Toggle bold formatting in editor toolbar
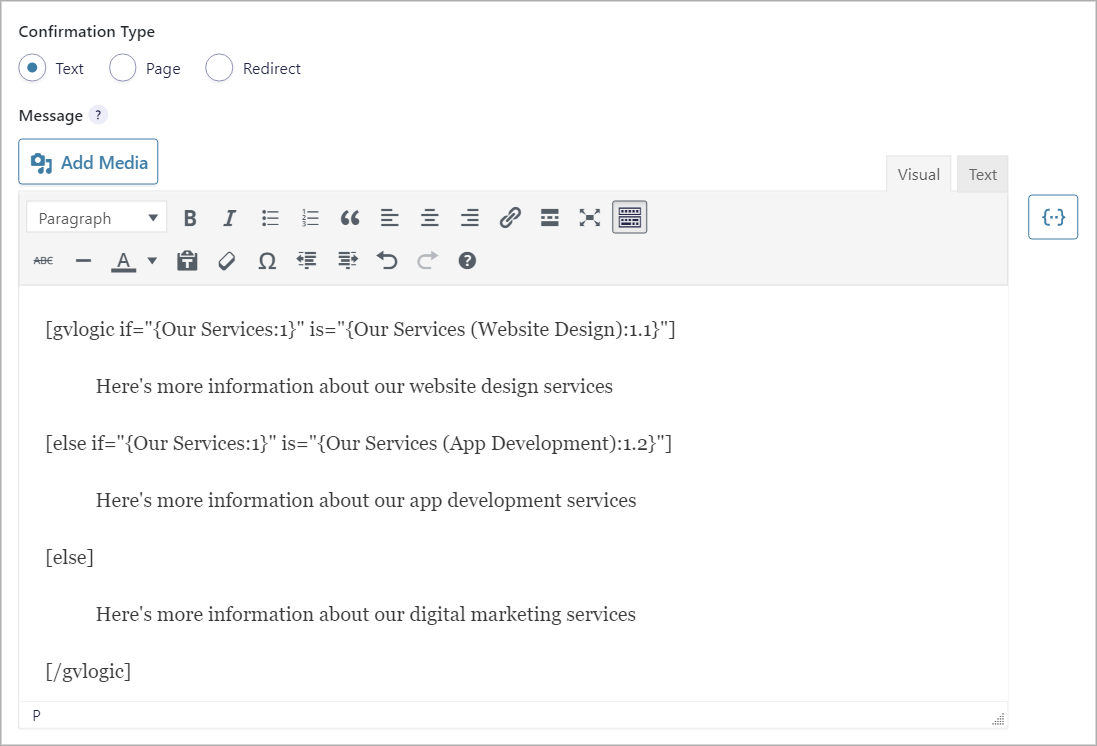 [190, 218]
